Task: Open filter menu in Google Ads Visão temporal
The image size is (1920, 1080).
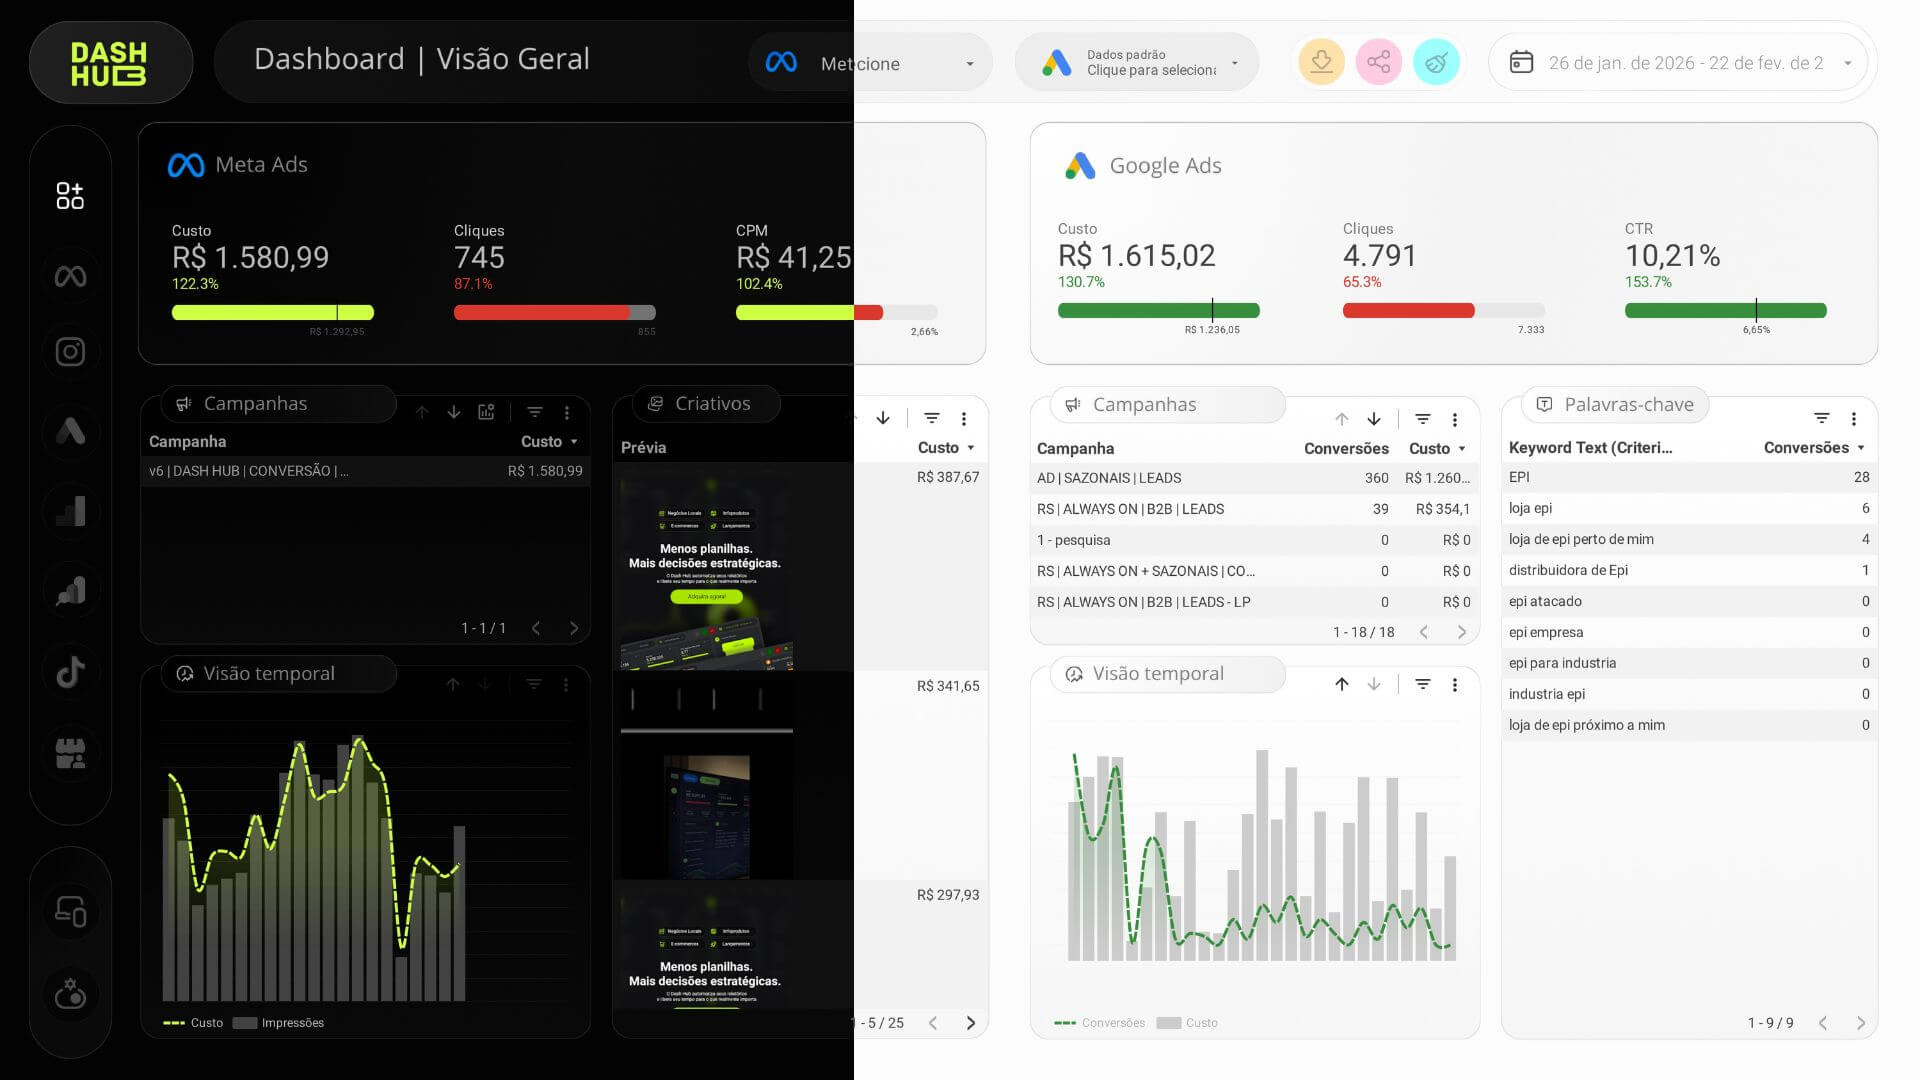Action: coord(1422,684)
